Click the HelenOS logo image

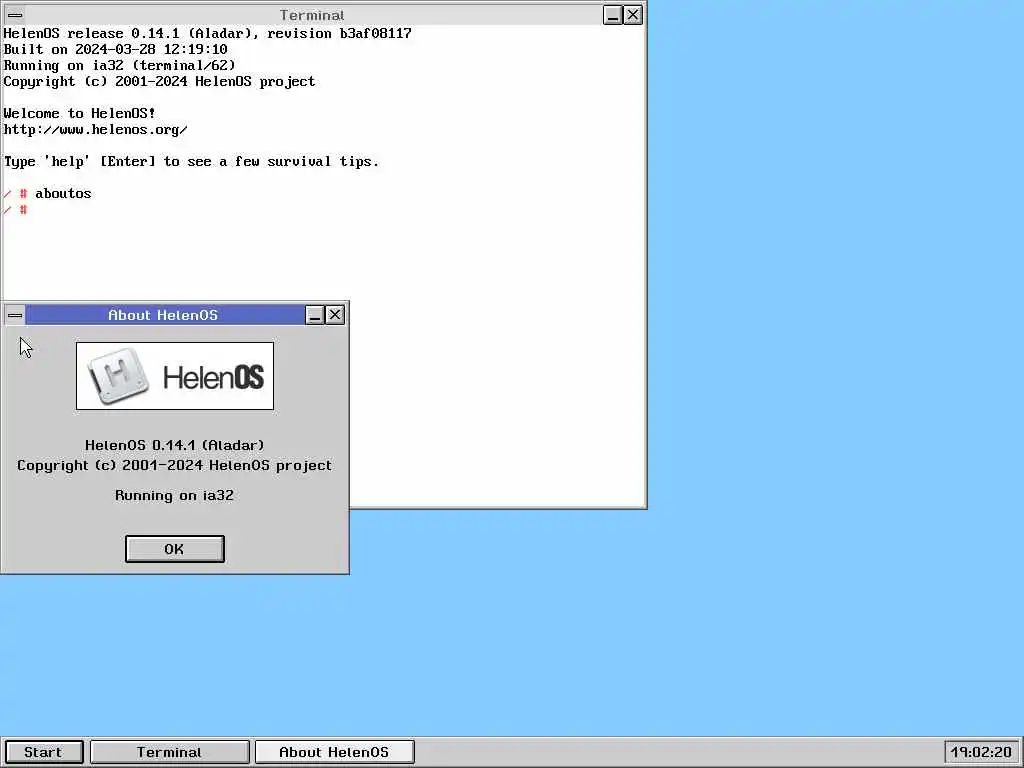point(175,376)
